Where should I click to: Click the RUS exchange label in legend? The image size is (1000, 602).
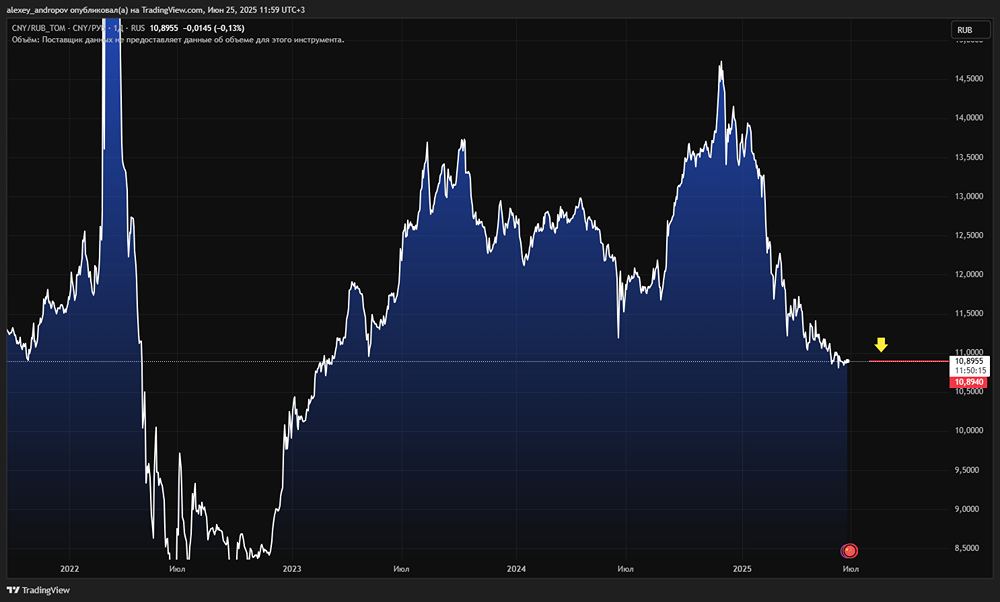point(138,28)
